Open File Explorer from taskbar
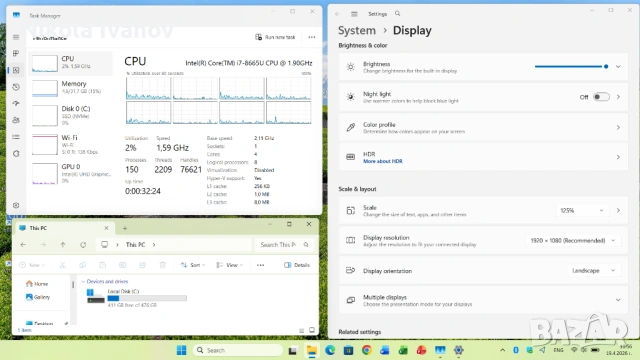640x360 pixels. (x=312, y=350)
